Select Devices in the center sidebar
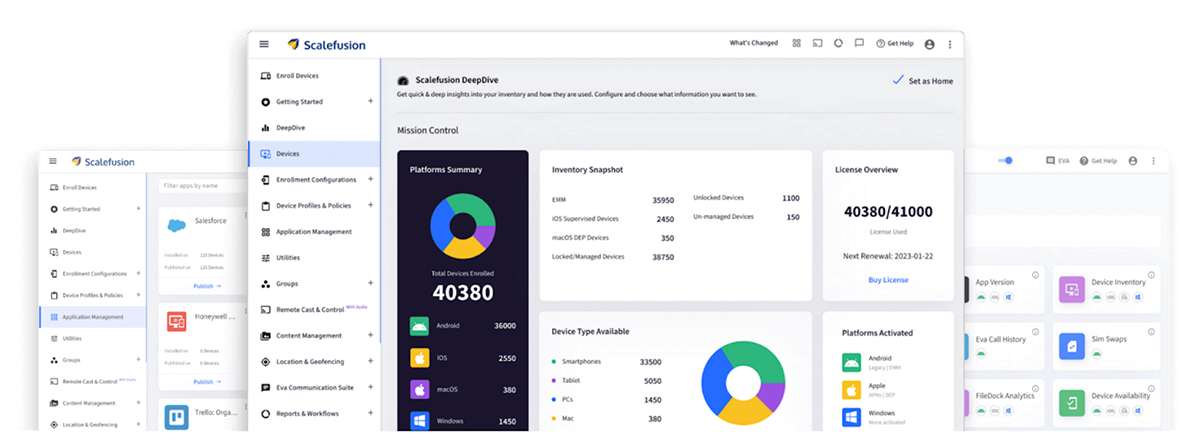Image resolution: width=1200 pixels, height=441 pixels. (314, 154)
